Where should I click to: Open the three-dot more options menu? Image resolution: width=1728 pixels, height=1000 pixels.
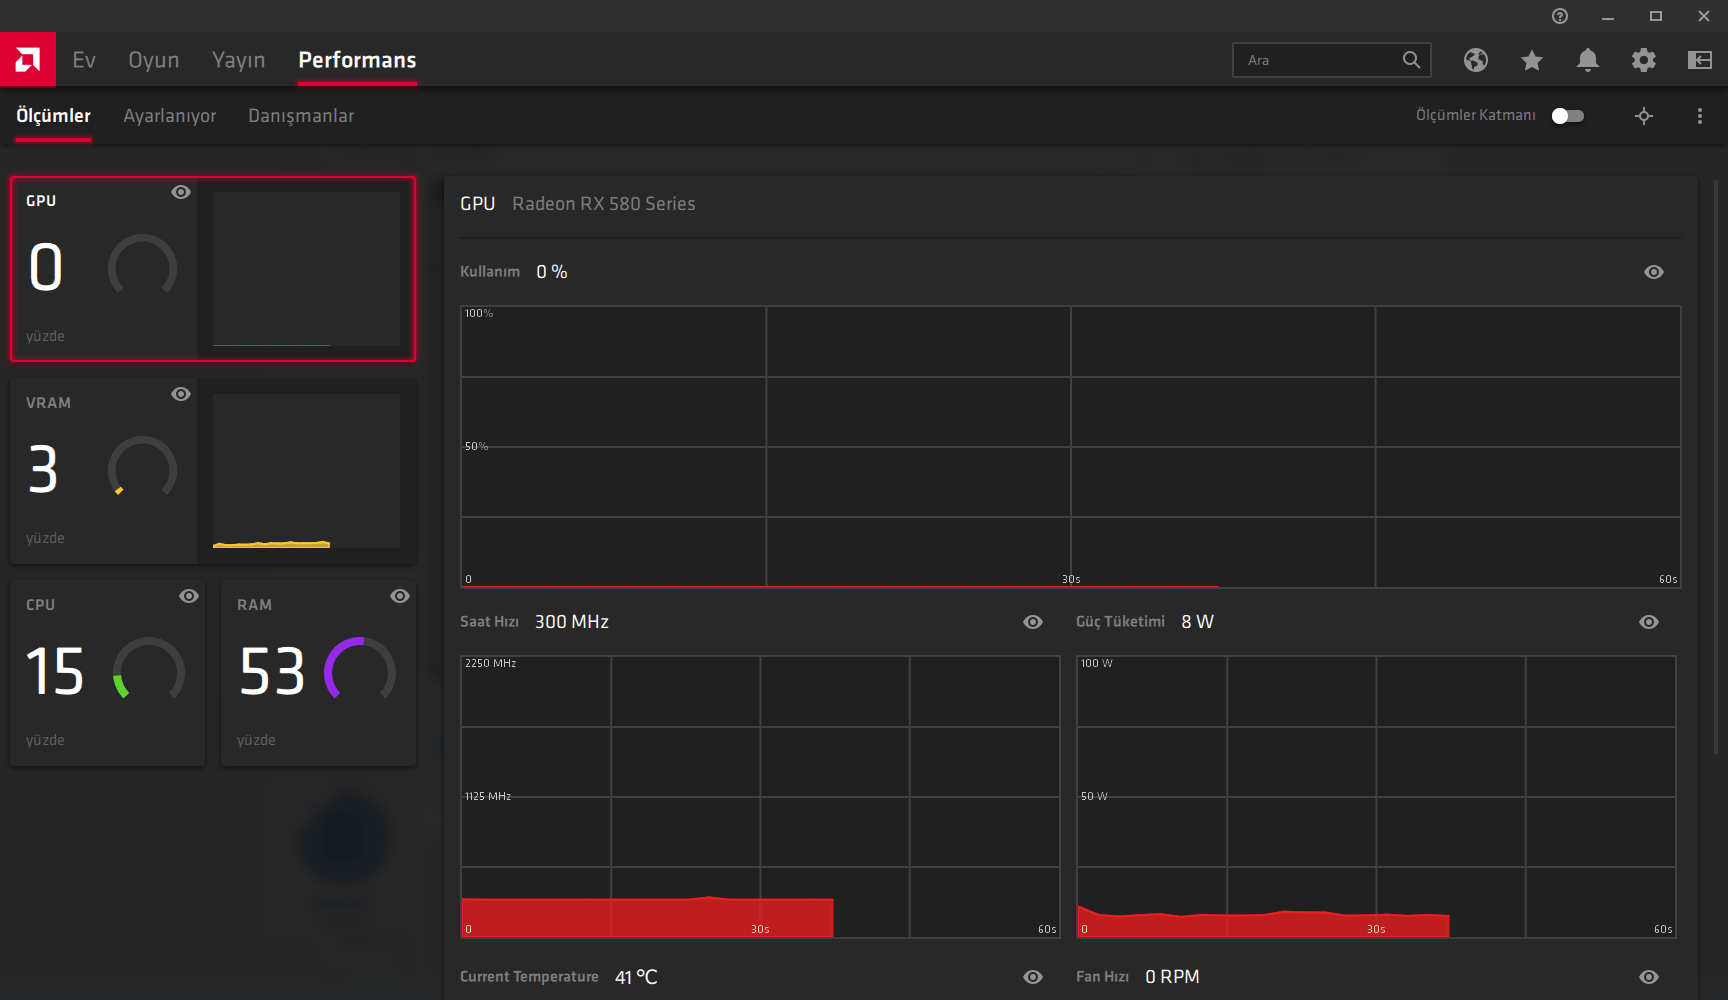coord(1700,116)
